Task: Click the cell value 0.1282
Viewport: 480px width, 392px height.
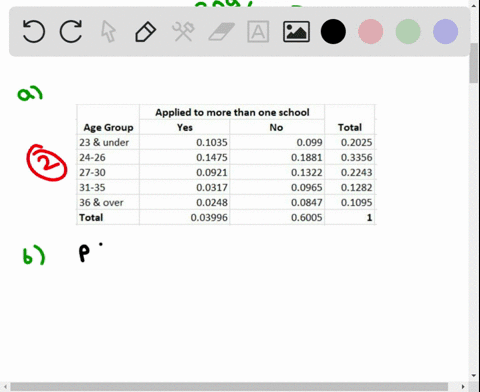Action: (356, 187)
